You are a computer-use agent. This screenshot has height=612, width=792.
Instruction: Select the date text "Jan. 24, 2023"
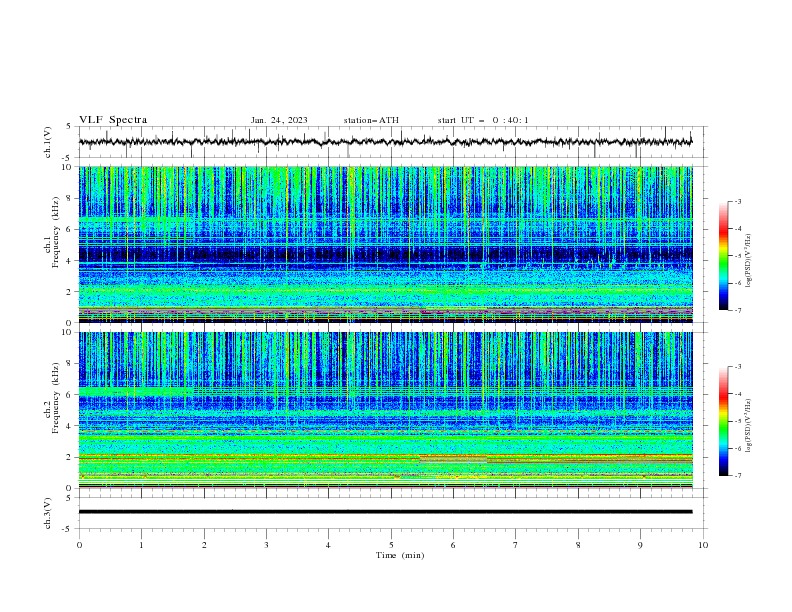pos(279,120)
